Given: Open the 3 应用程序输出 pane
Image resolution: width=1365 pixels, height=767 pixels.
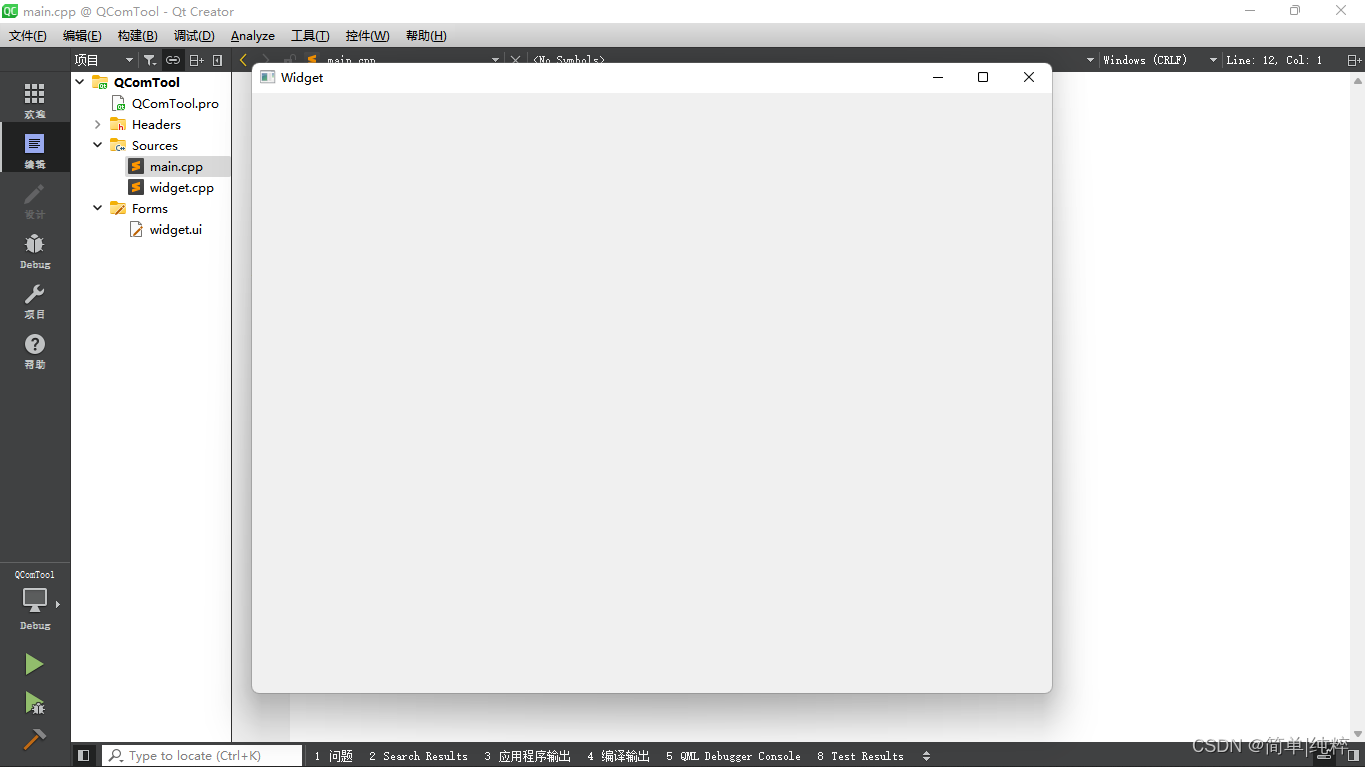Looking at the screenshot, I should pyautogui.click(x=527, y=756).
